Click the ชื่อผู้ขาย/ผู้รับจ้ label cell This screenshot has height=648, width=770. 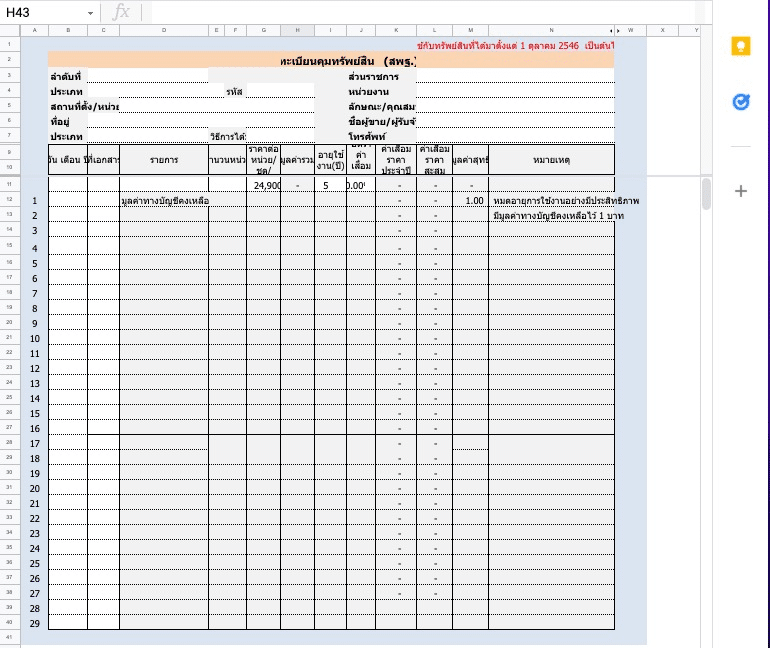click(x=381, y=121)
